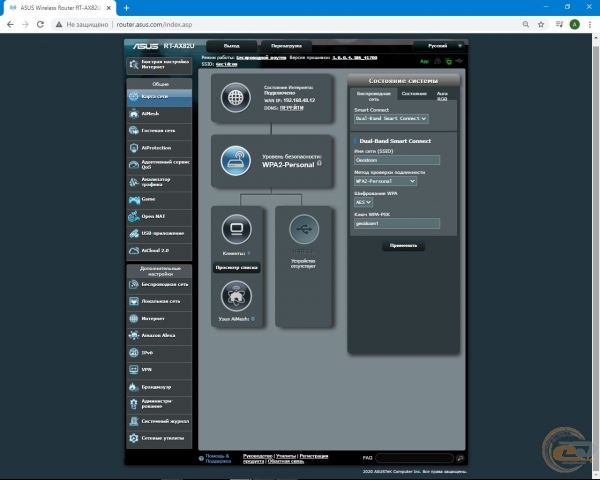Click the green internet status icon in header

(448, 61)
